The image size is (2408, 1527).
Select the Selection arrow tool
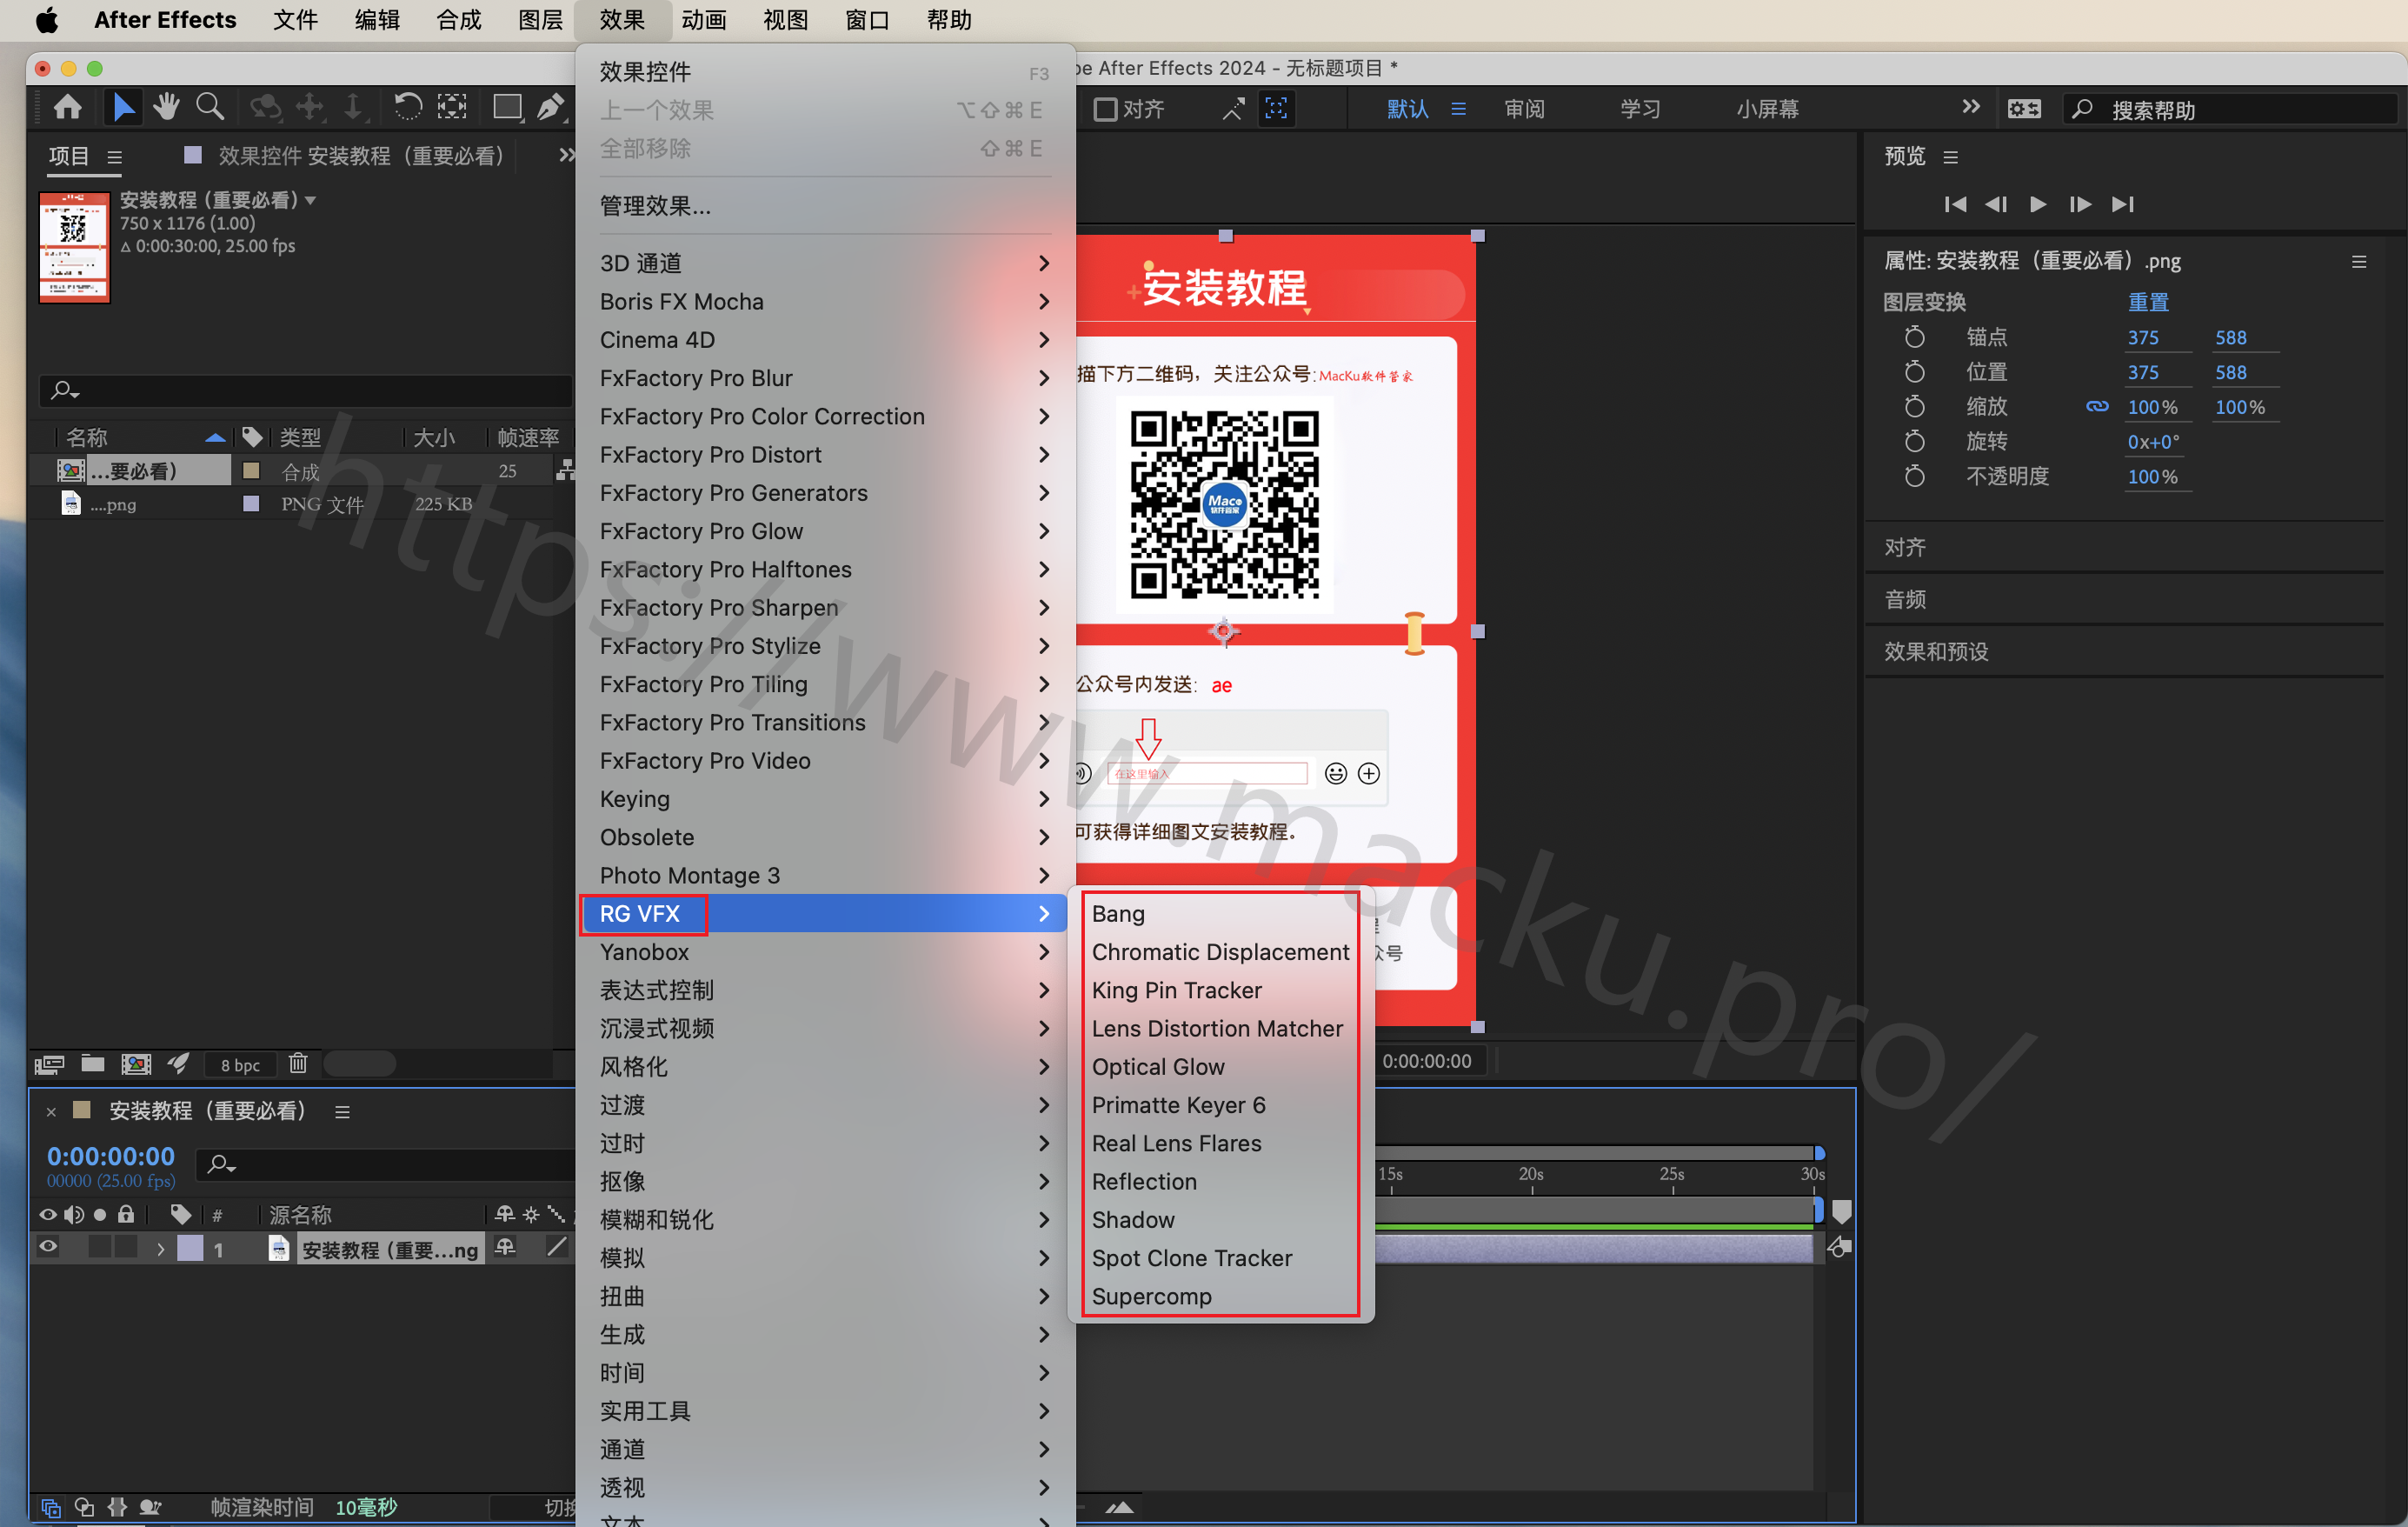pyautogui.click(x=123, y=107)
